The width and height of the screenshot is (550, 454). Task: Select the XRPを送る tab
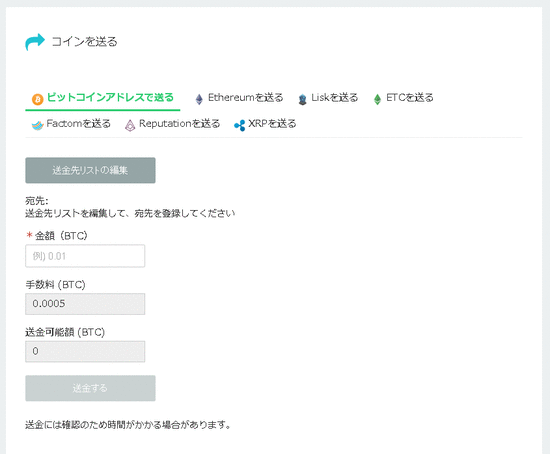pyautogui.click(x=265, y=124)
